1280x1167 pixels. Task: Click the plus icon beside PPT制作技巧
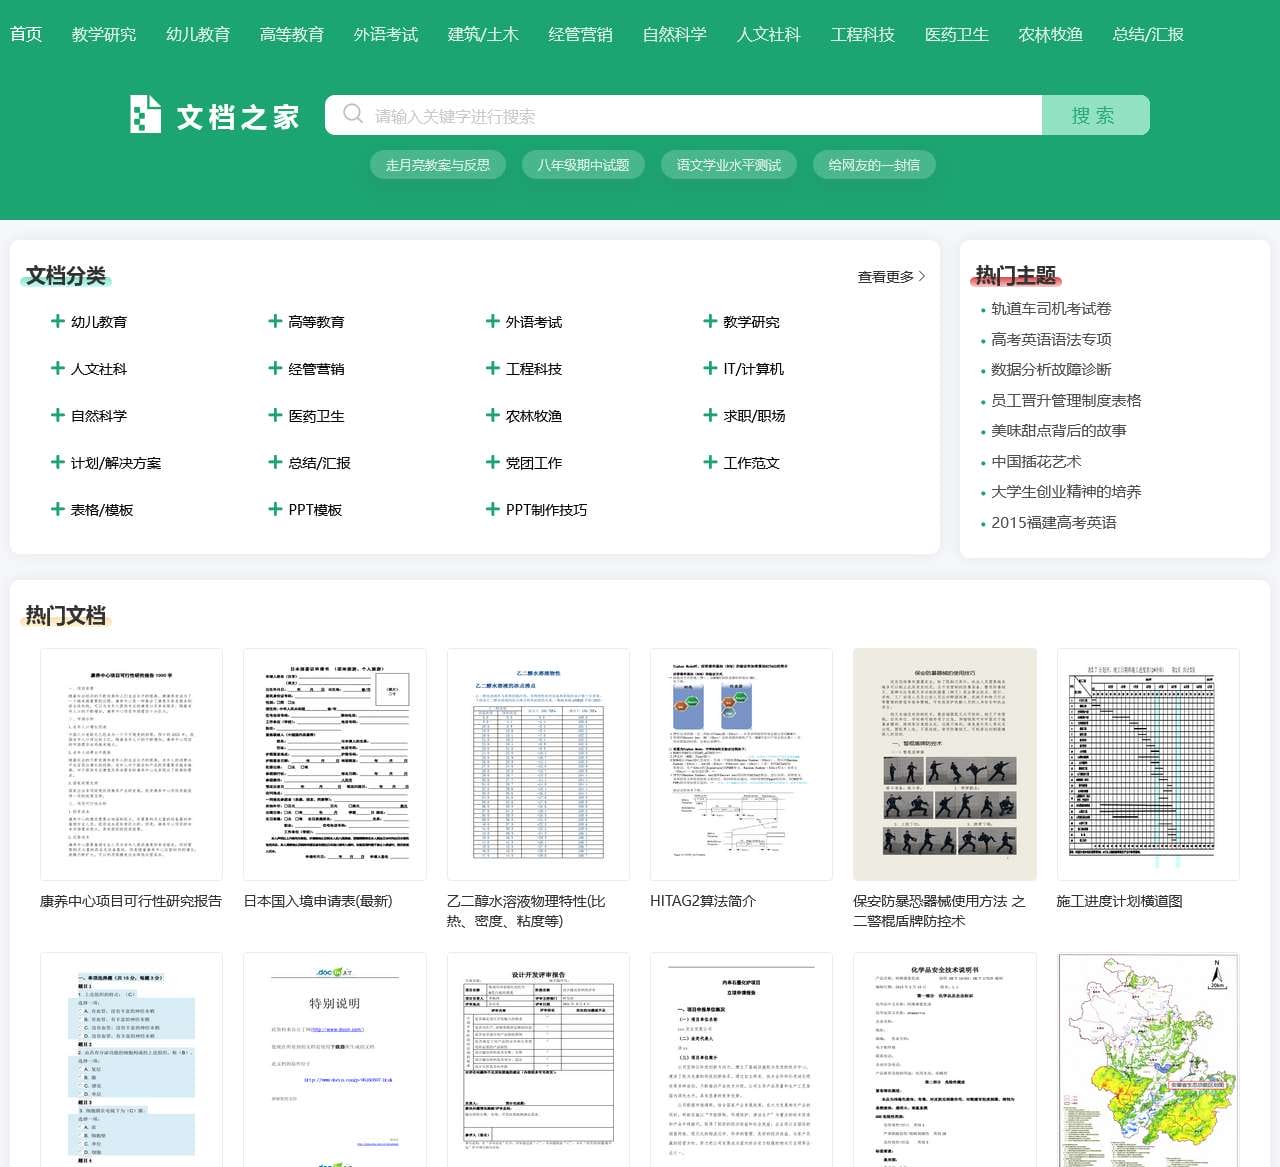click(492, 509)
